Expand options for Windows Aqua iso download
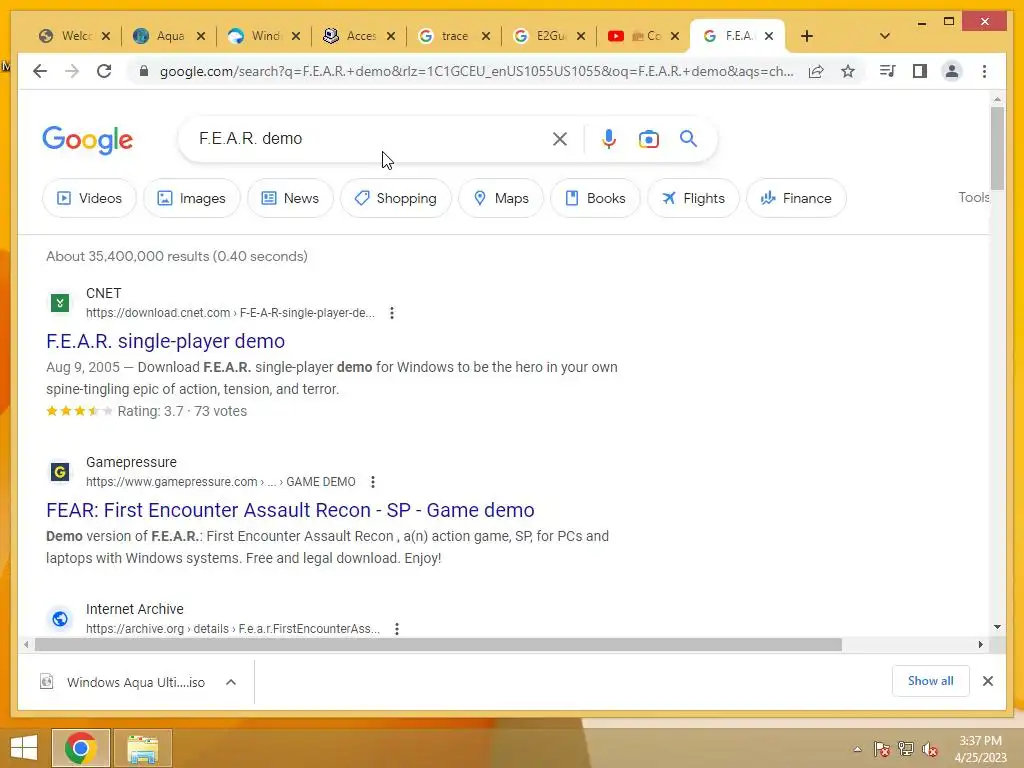The image size is (1024, 768). [x=231, y=682]
